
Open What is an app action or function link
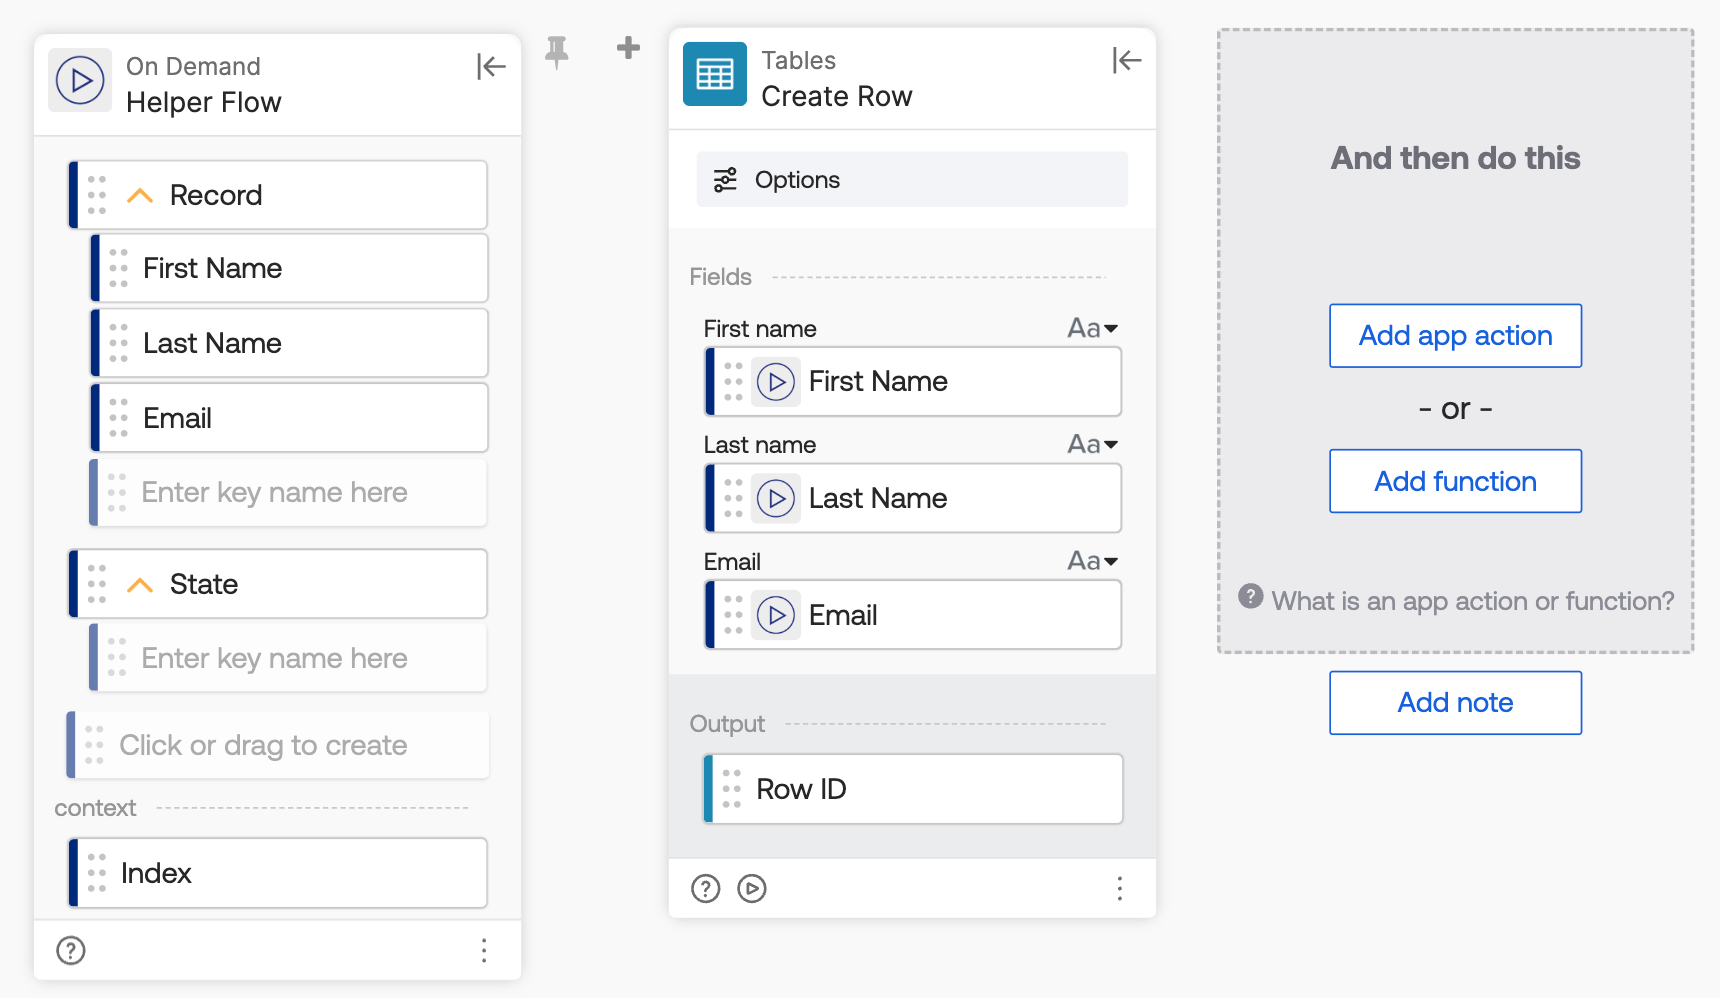pos(1472,601)
